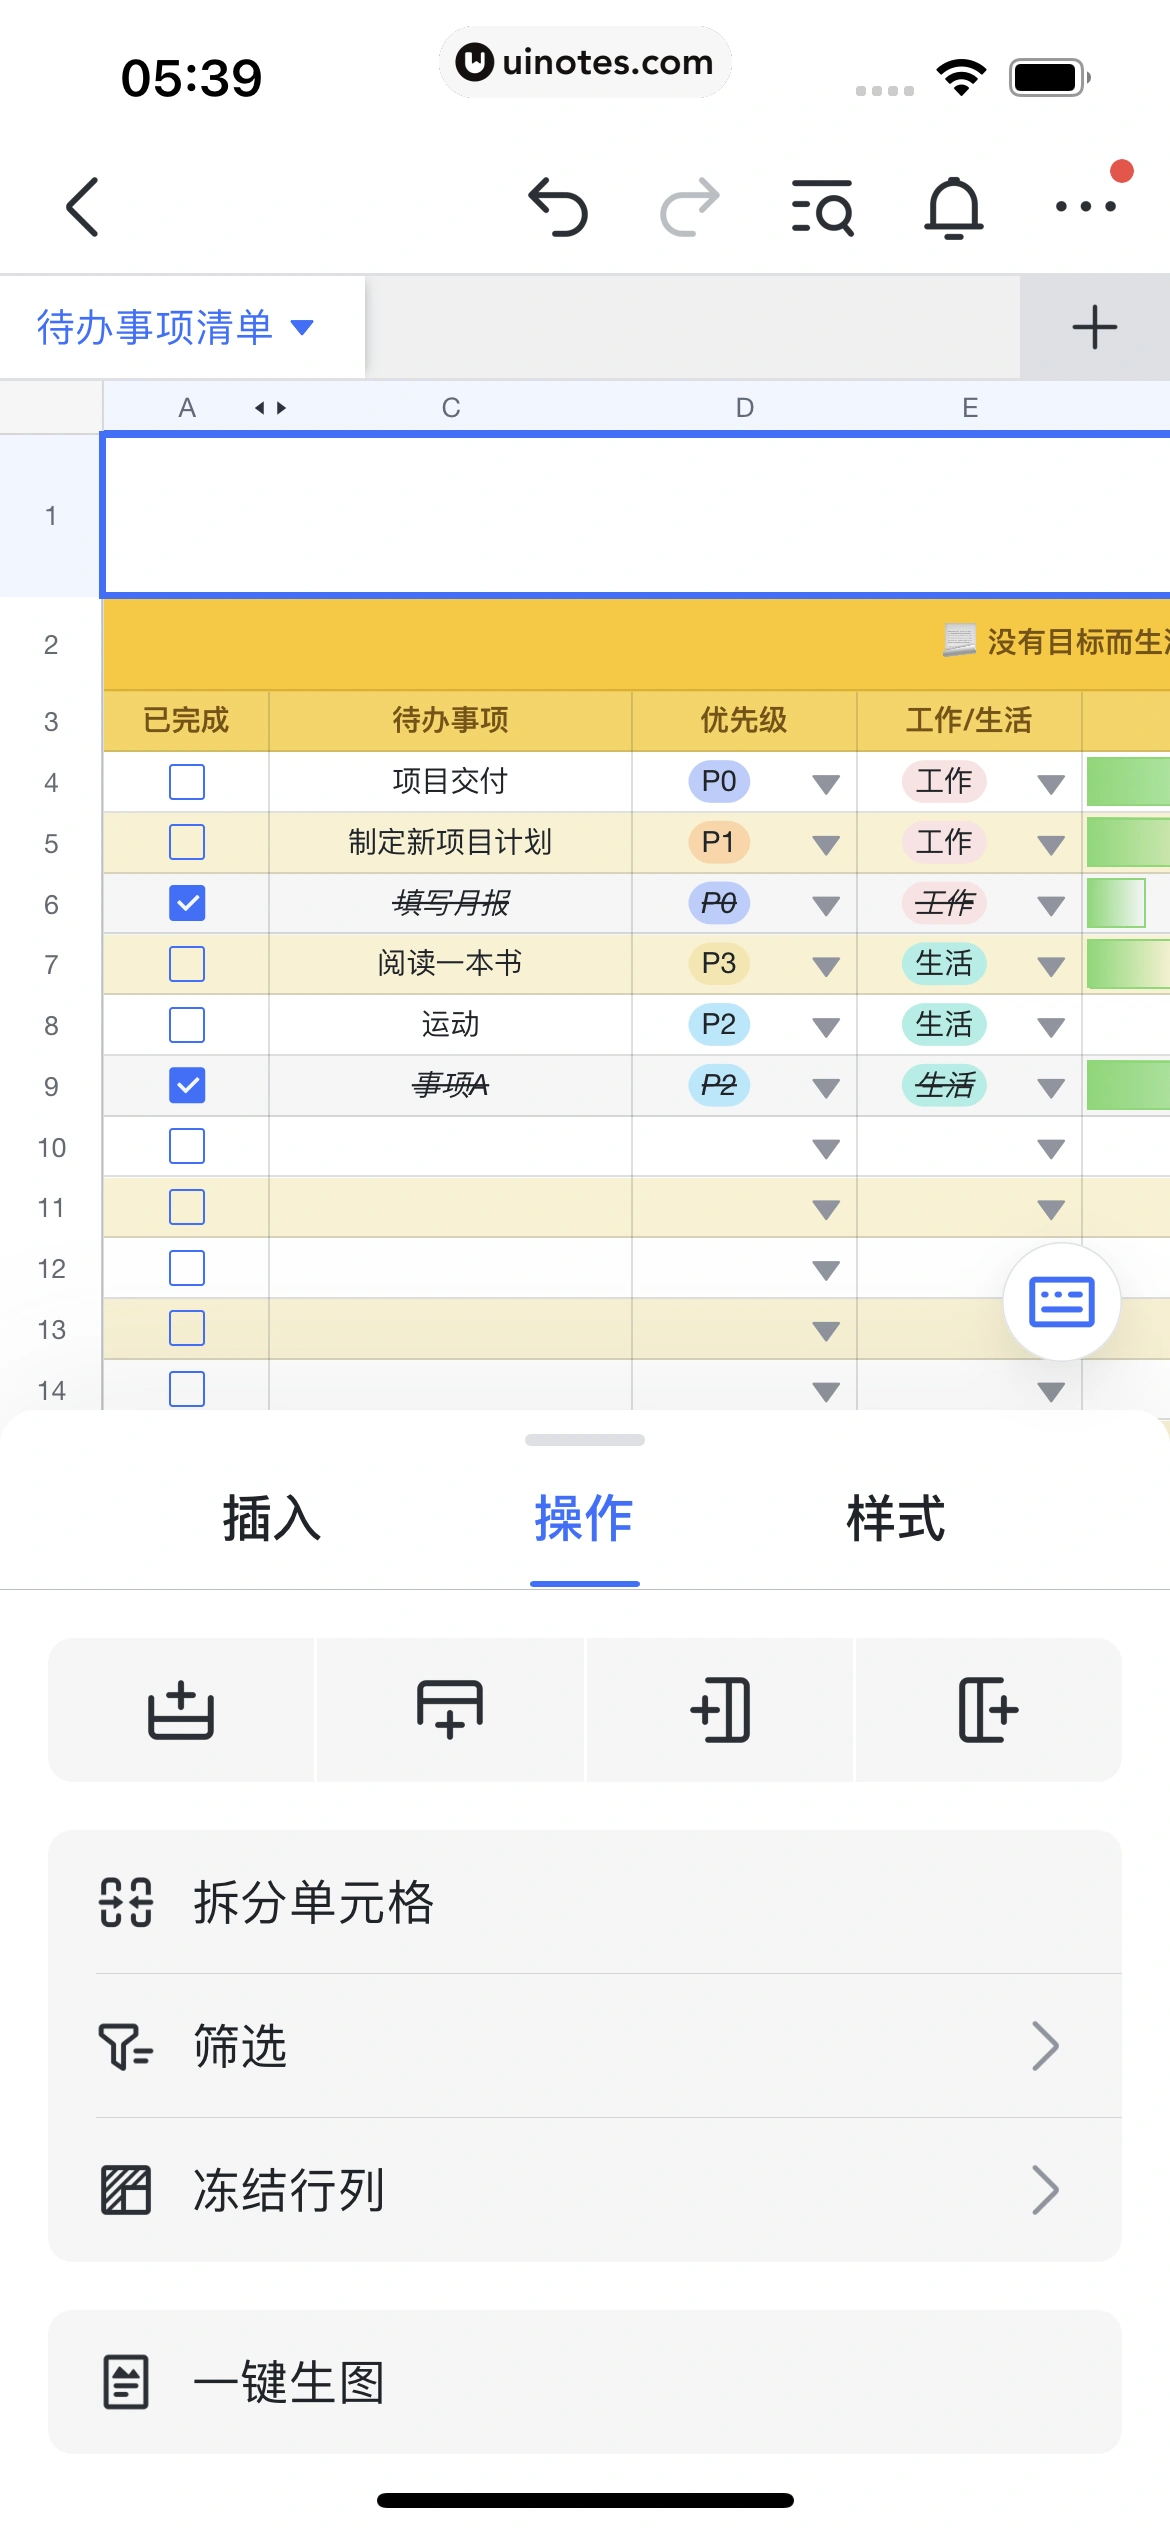Screen dimensions: 1170x2532
Task: Check the 制定新项目计划 checkbox
Action: pyautogui.click(x=187, y=842)
